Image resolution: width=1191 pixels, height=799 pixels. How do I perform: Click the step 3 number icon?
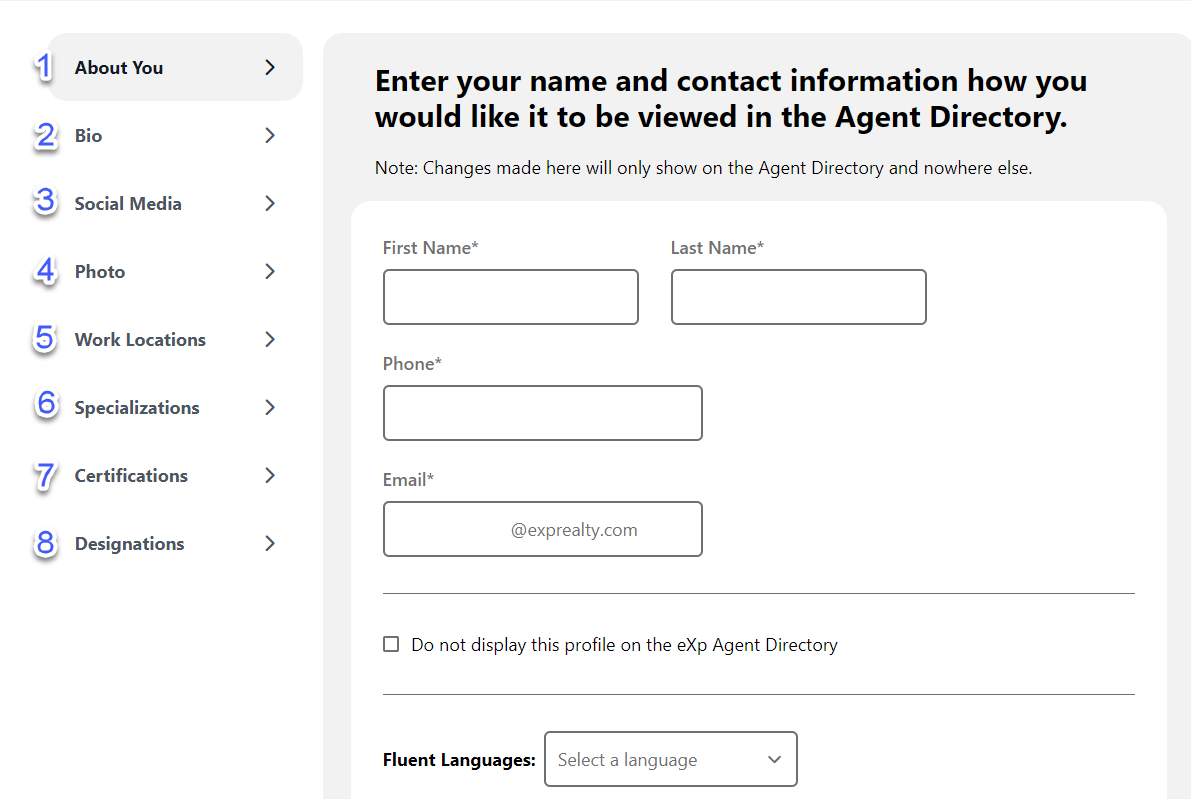coord(46,203)
